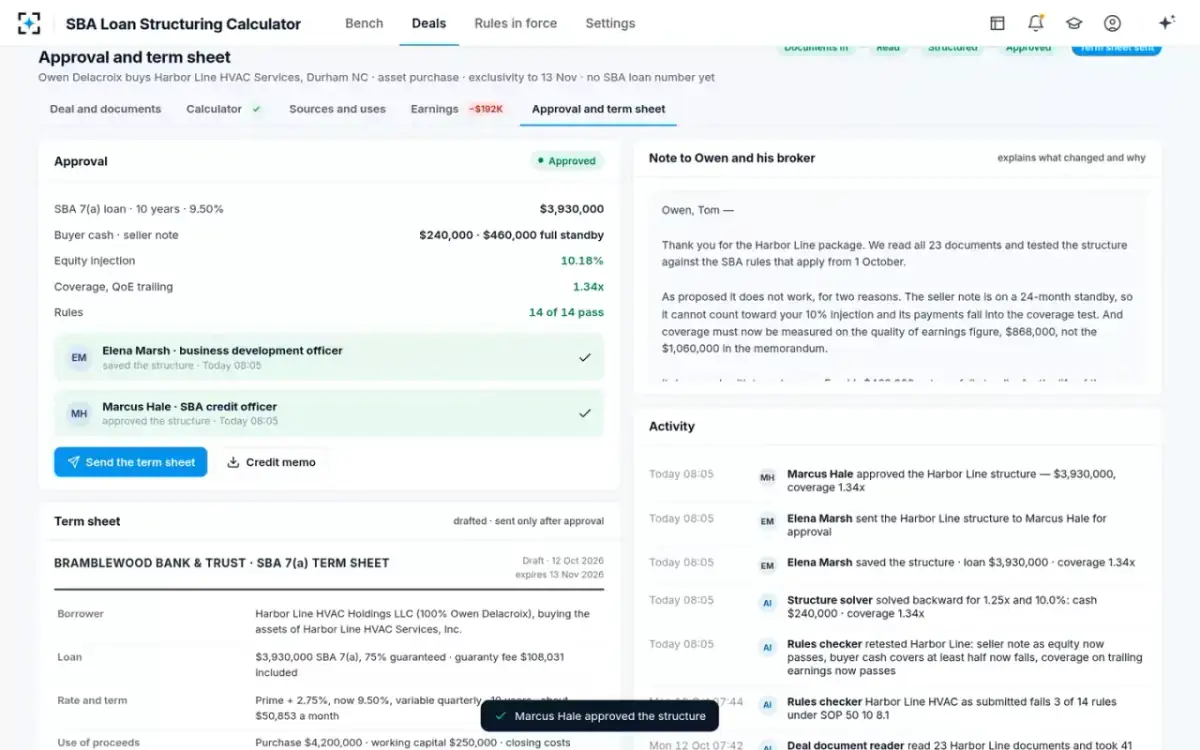
Task: Click the app logo icon
Action: point(29,23)
